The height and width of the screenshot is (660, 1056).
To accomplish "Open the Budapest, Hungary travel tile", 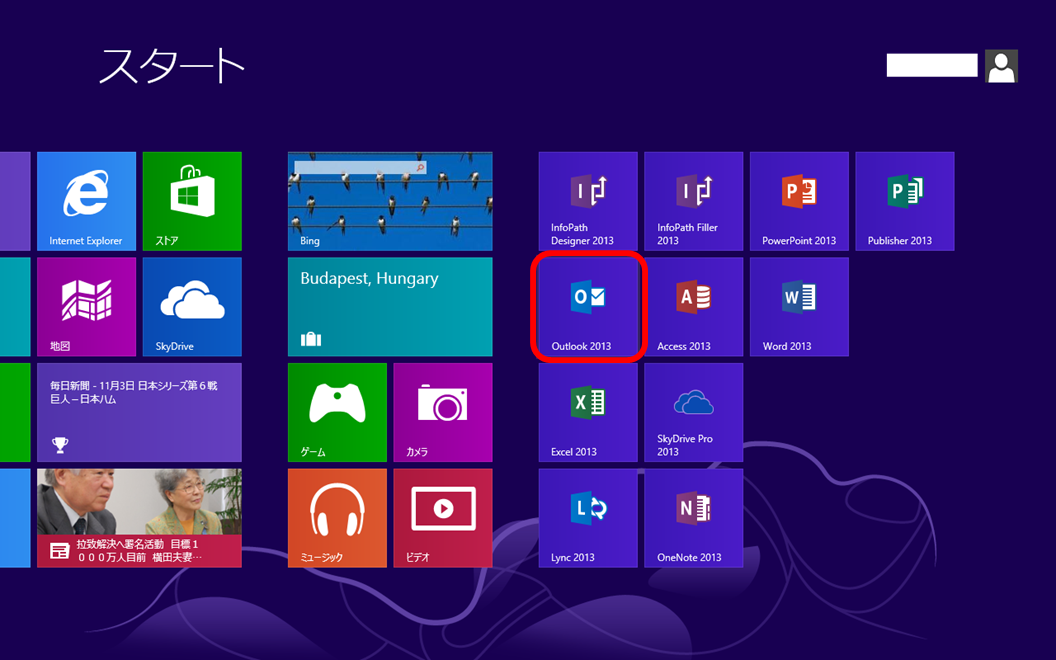I will [390, 307].
